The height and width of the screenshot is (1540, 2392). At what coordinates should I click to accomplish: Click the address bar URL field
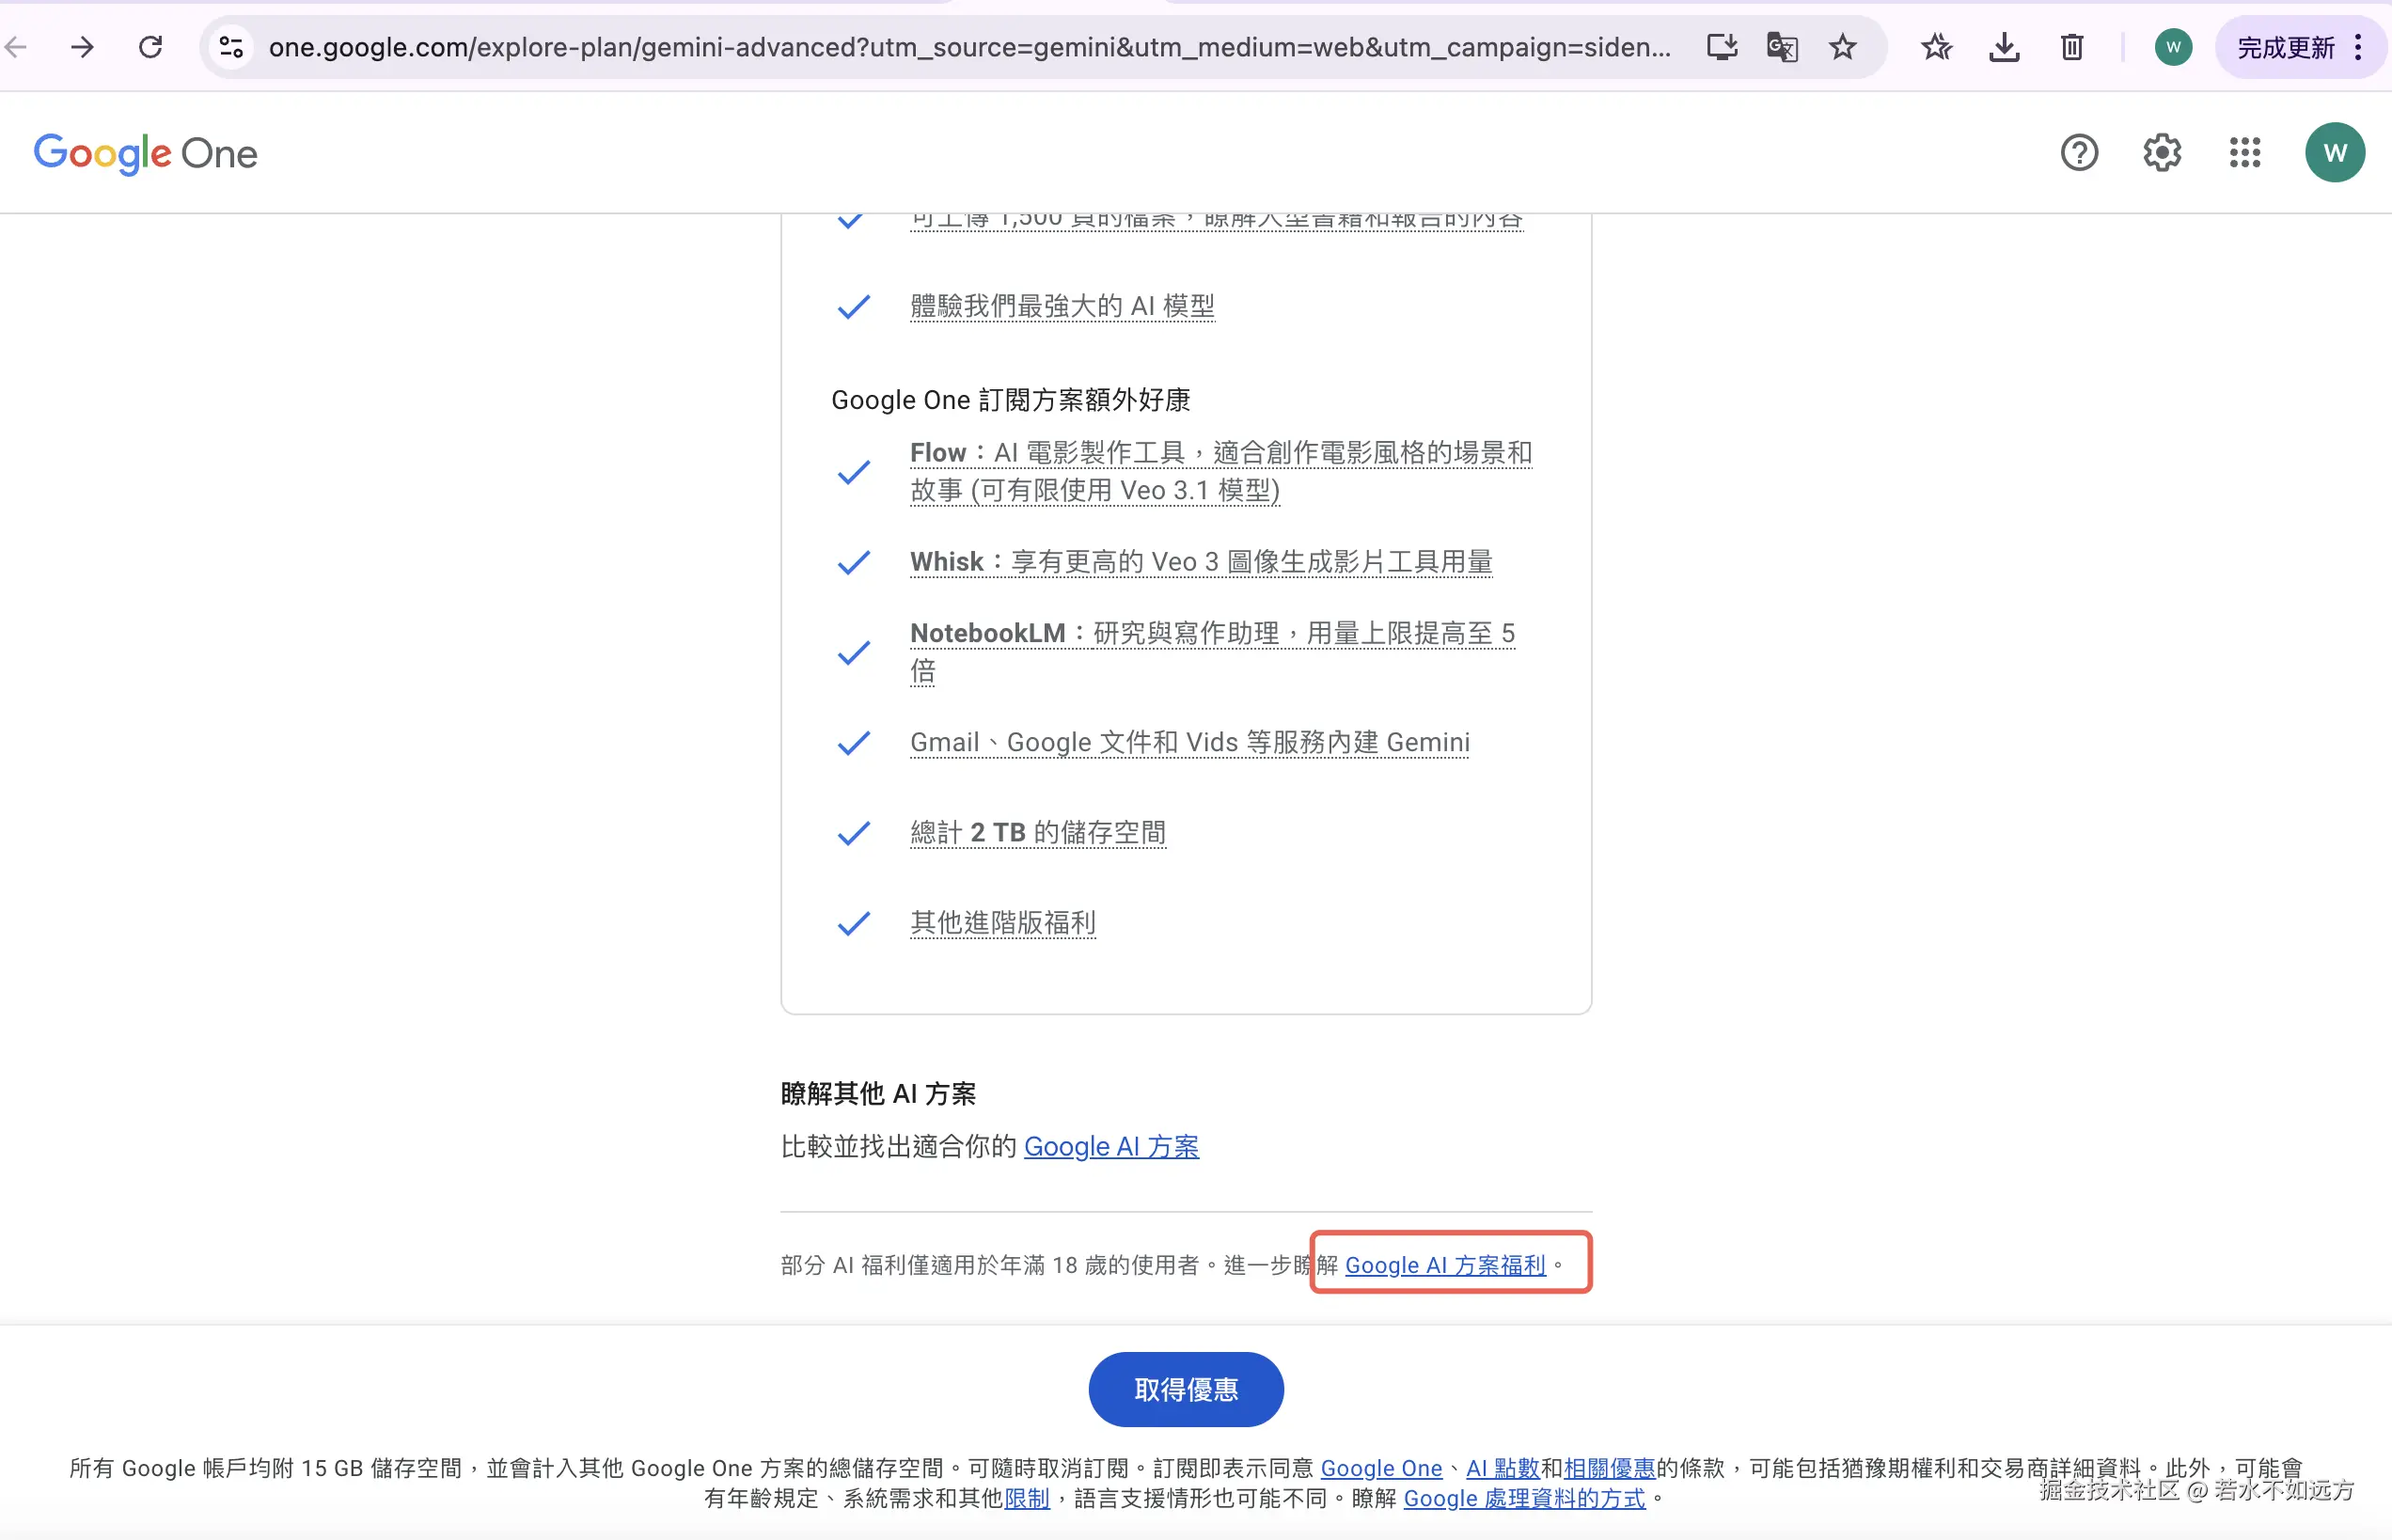968,47
